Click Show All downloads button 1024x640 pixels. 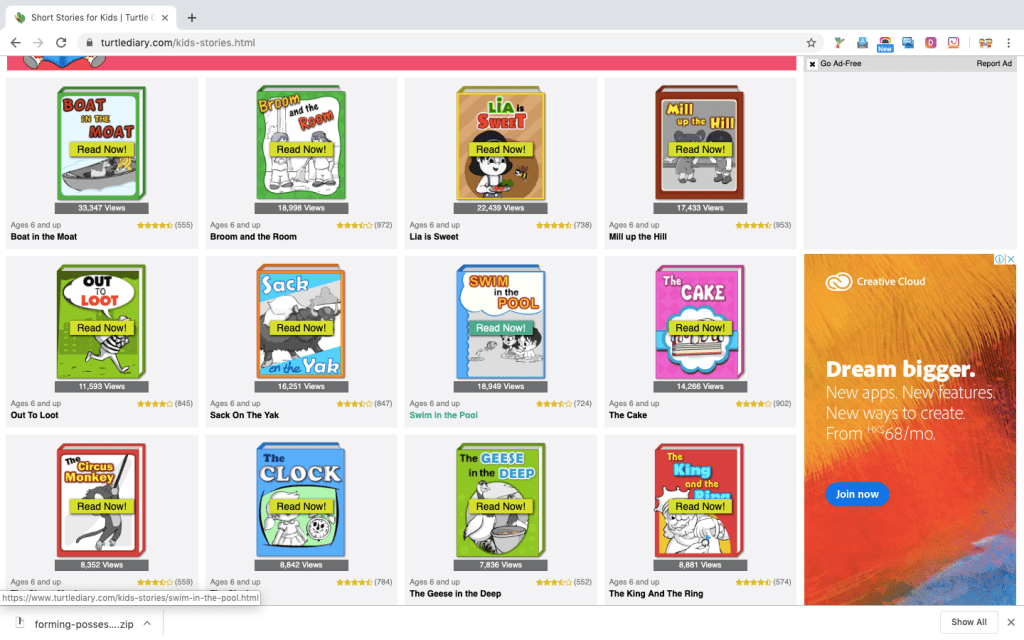968,622
